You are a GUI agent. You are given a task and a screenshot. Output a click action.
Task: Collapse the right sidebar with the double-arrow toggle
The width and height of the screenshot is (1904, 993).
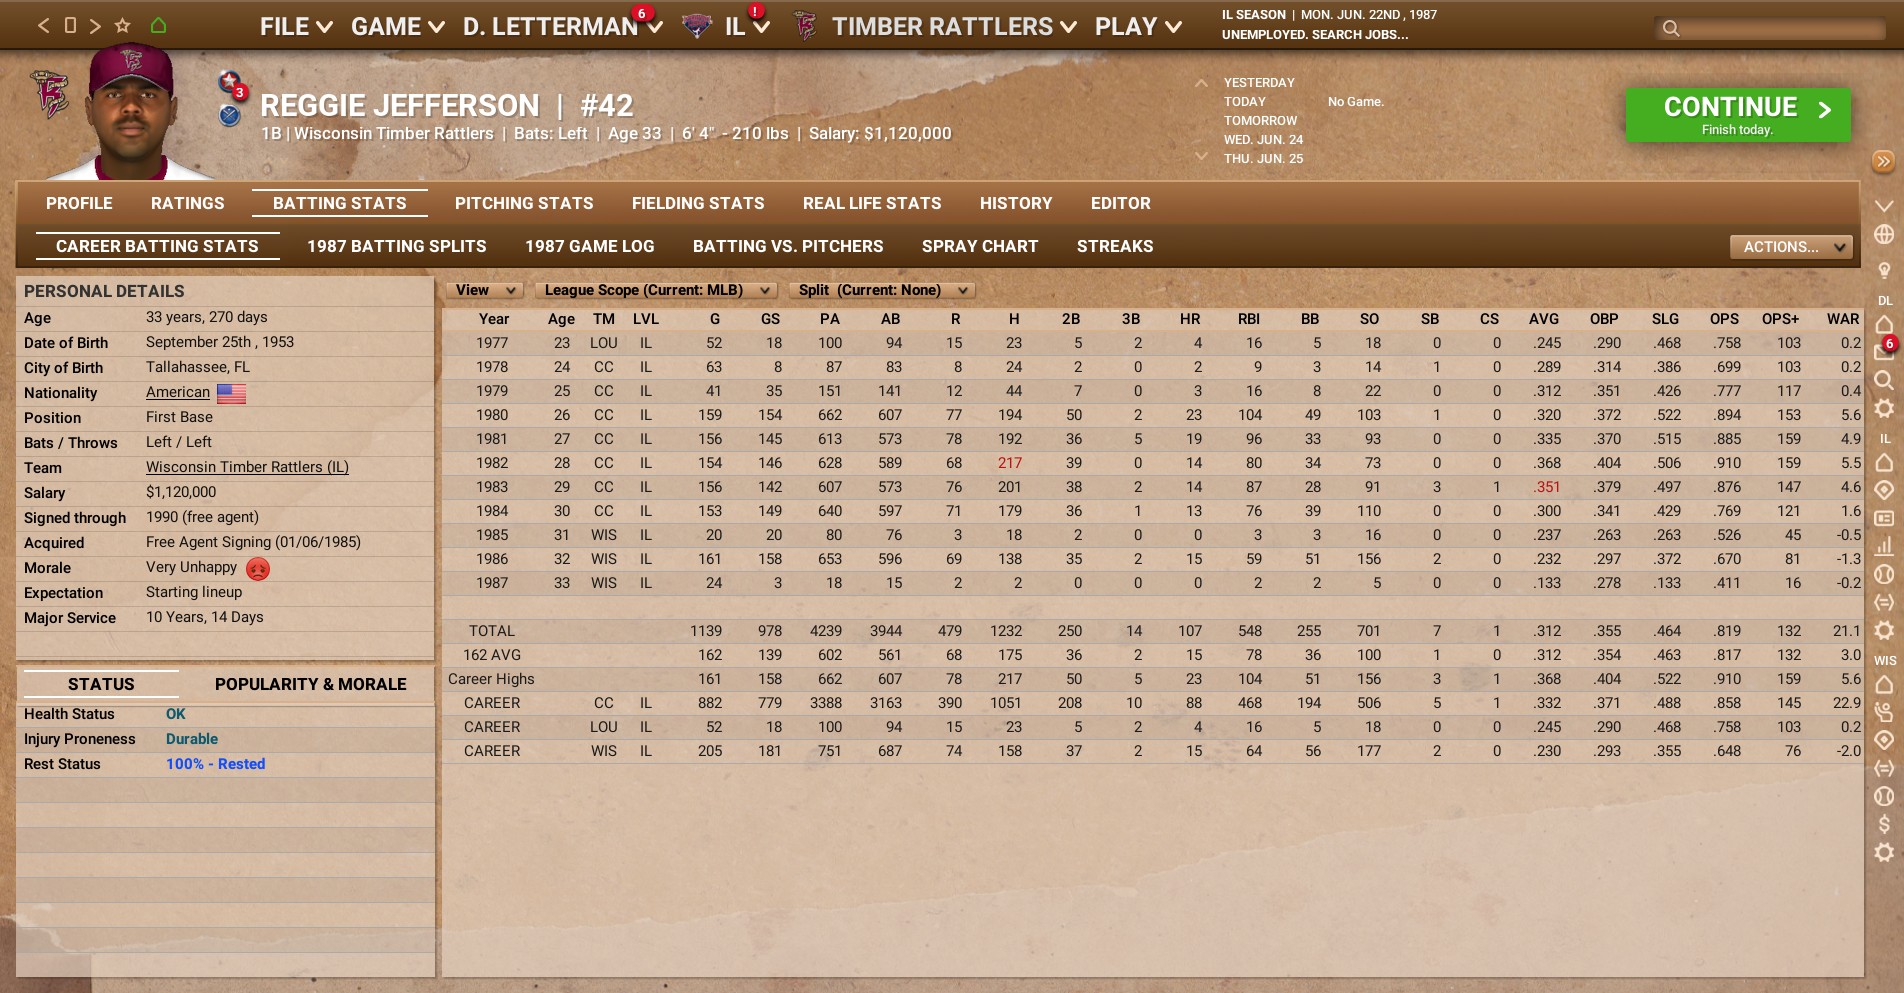pos(1886,163)
